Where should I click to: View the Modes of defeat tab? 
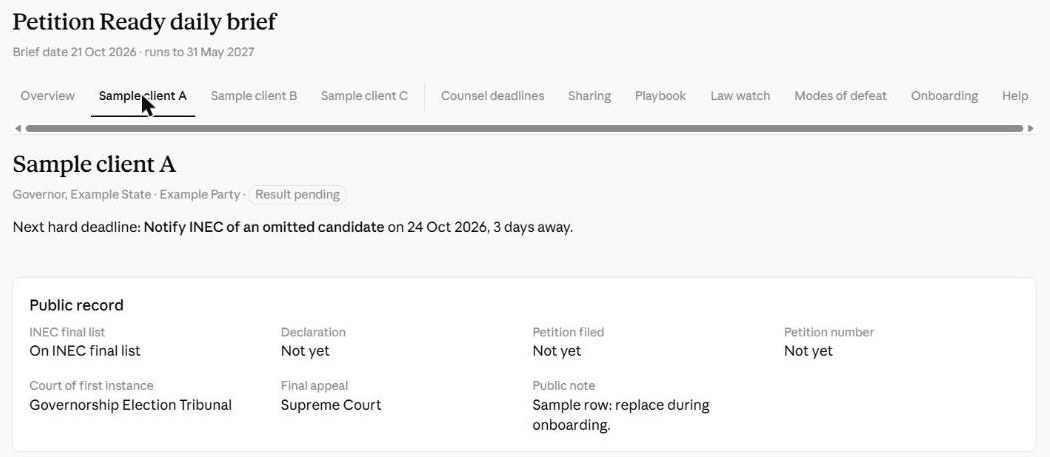click(840, 96)
